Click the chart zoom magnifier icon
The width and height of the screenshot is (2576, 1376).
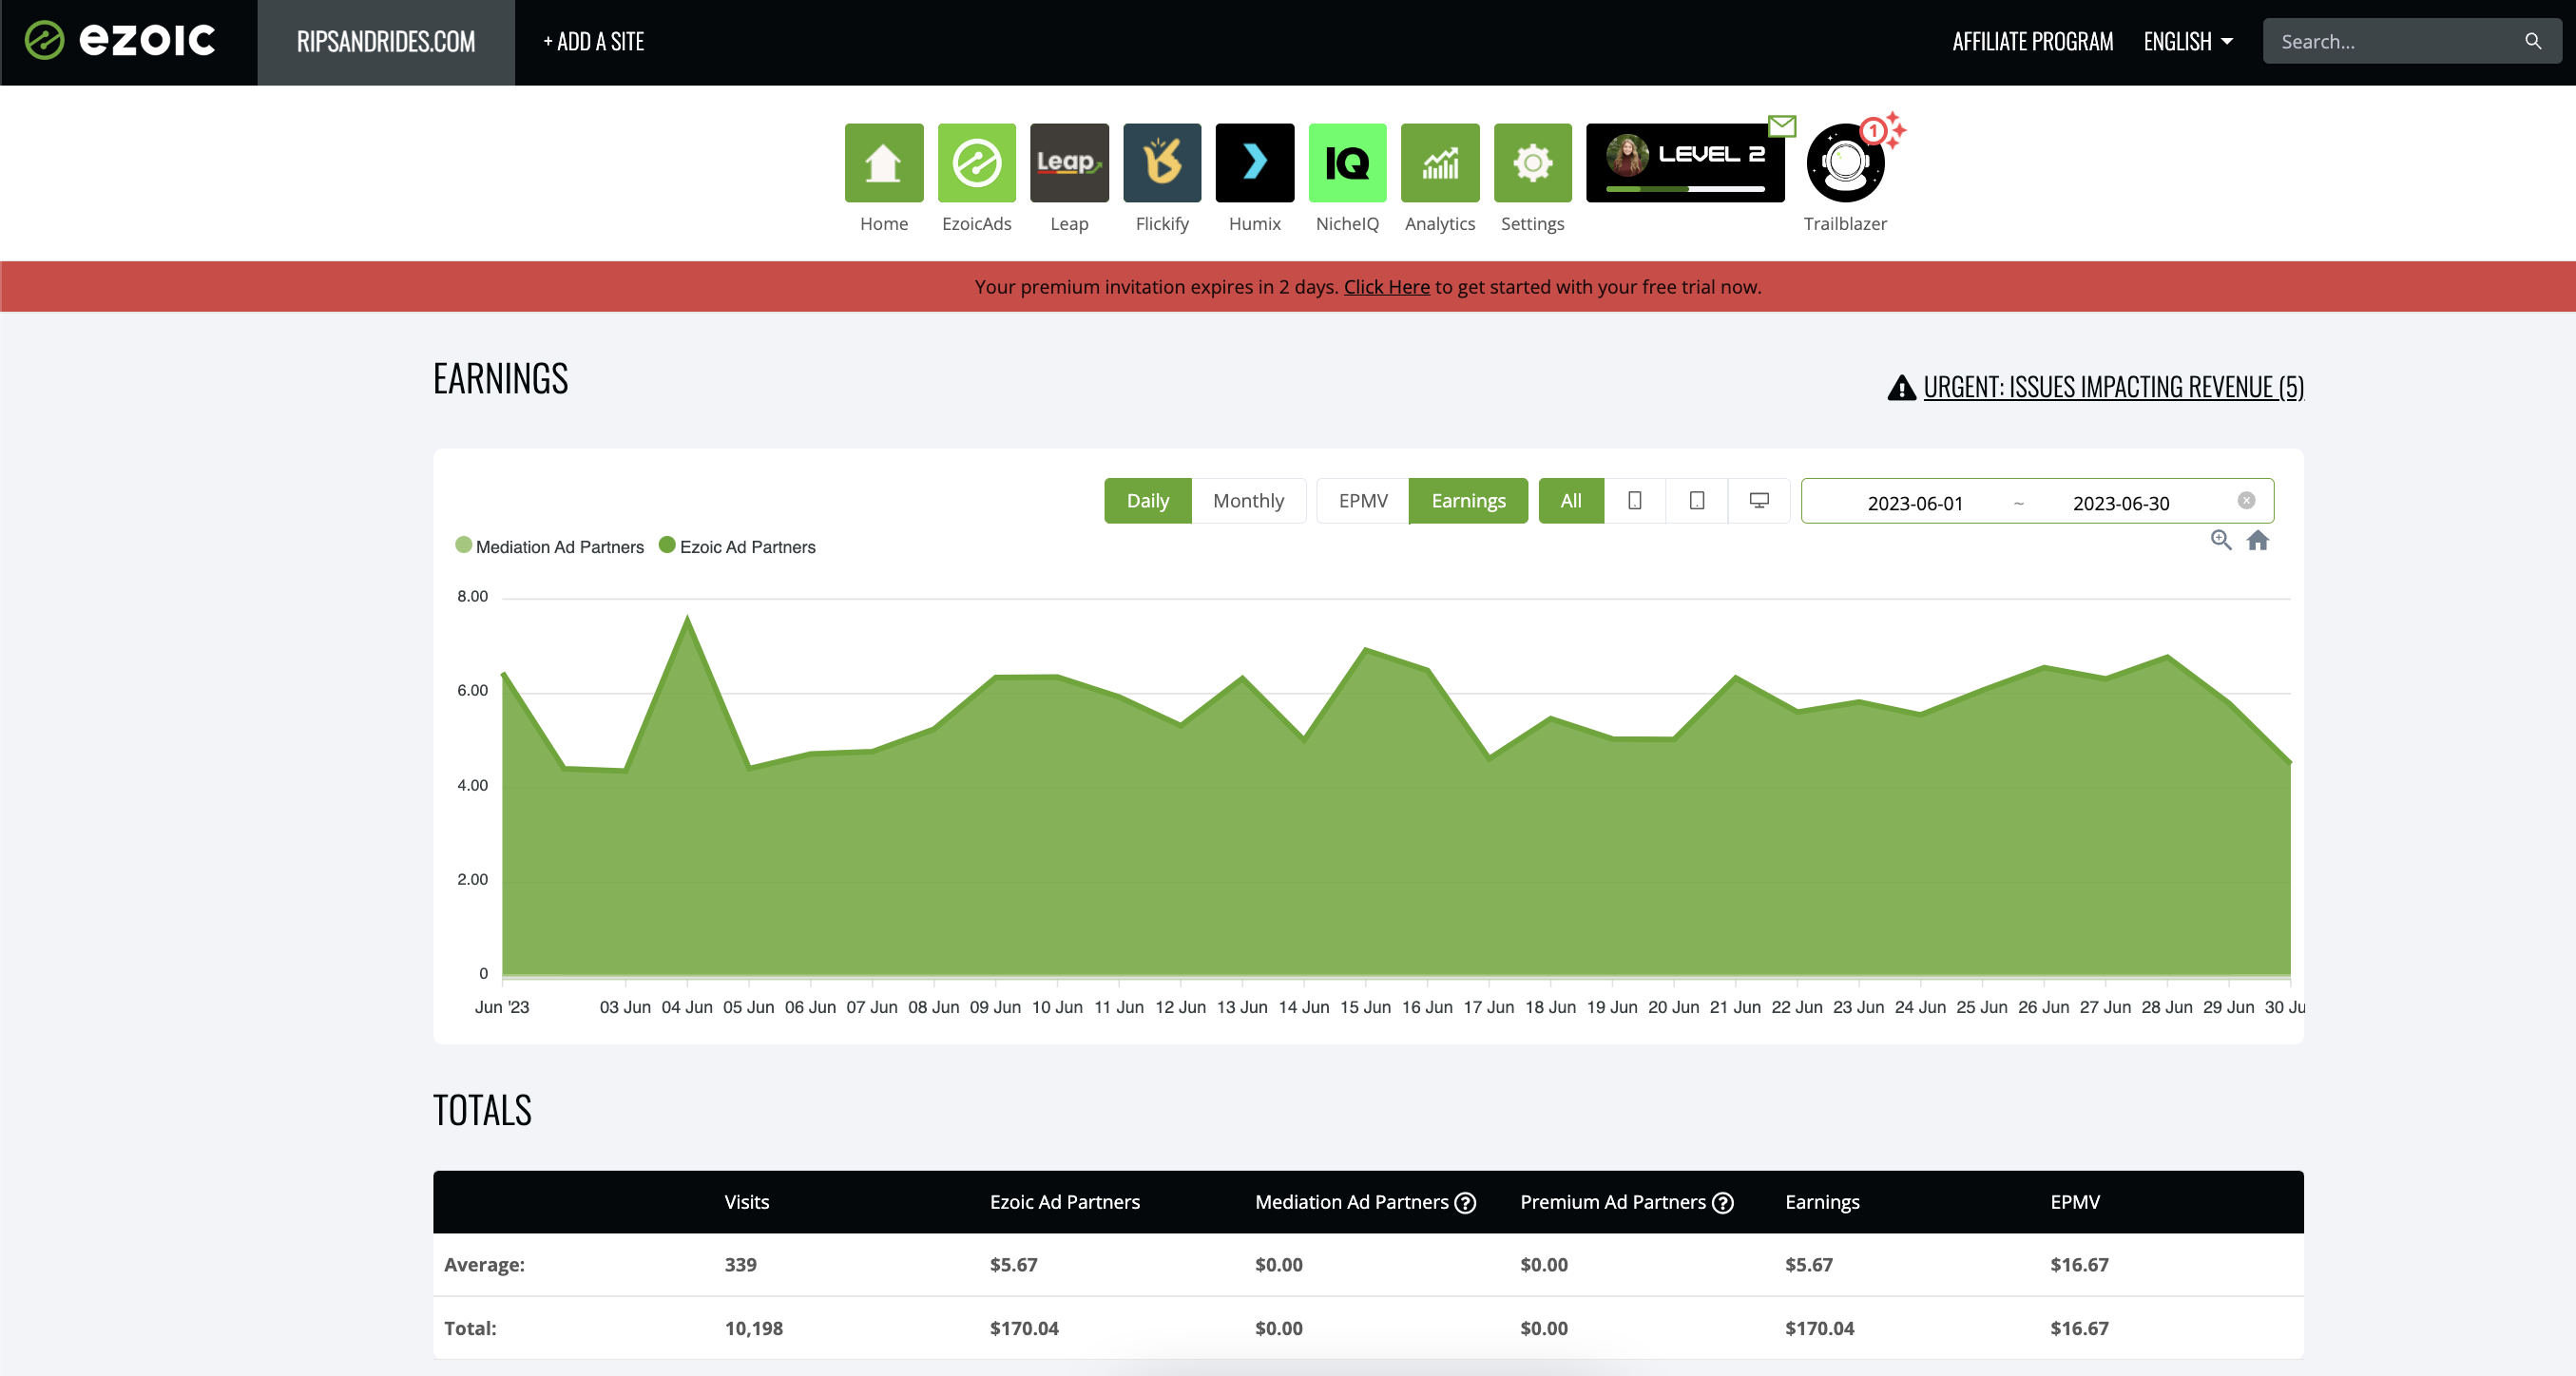pos(2221,540)
